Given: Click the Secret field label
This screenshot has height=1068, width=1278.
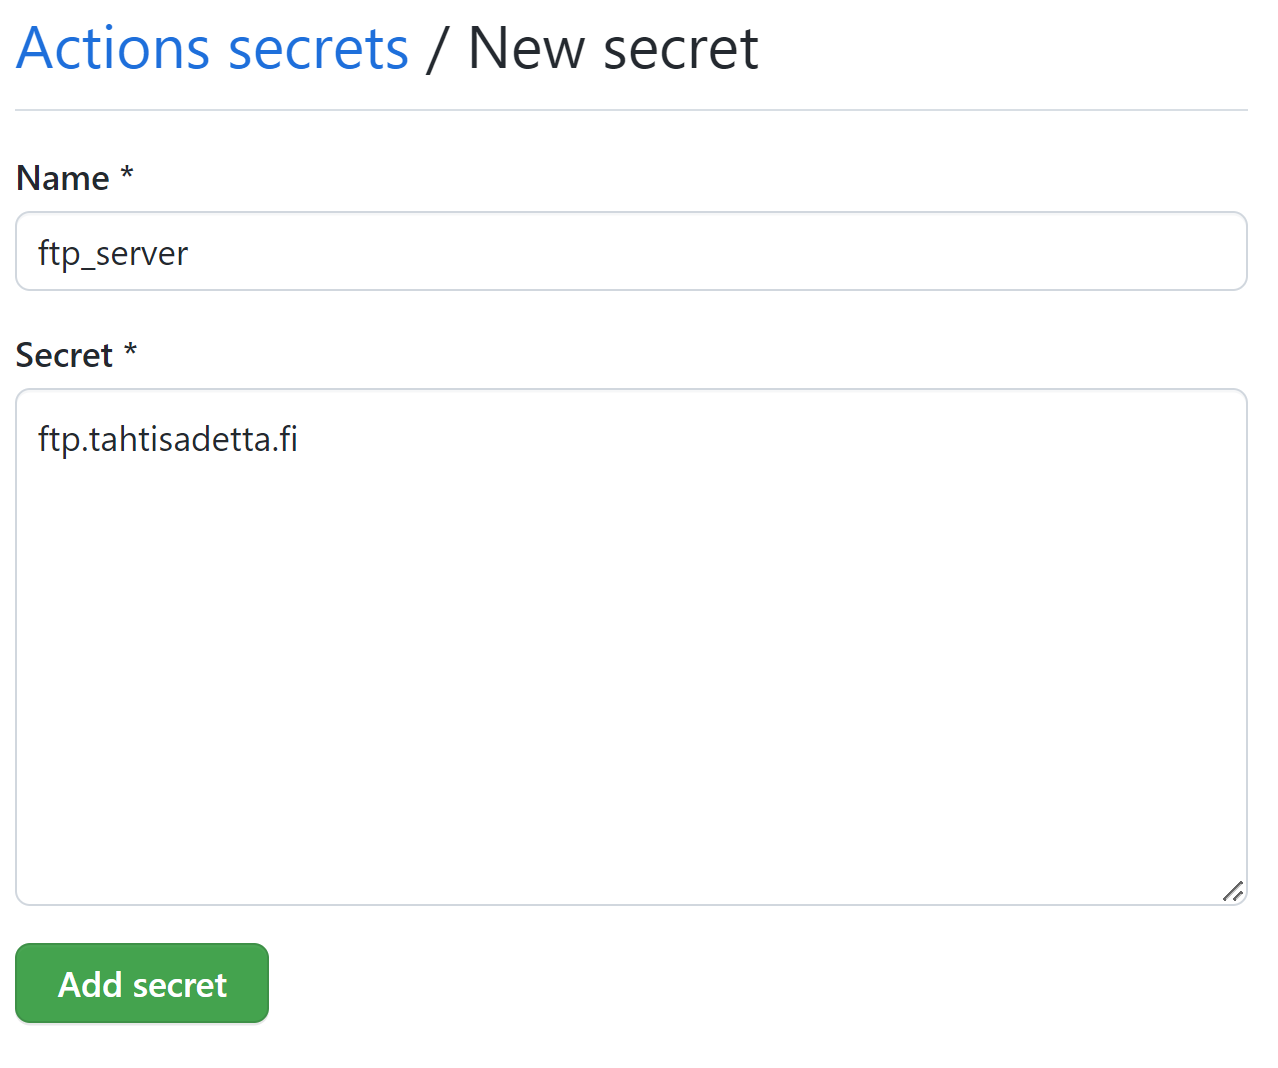Looking at the screenshot, I should pyautogui.click(x=64, y=355).
